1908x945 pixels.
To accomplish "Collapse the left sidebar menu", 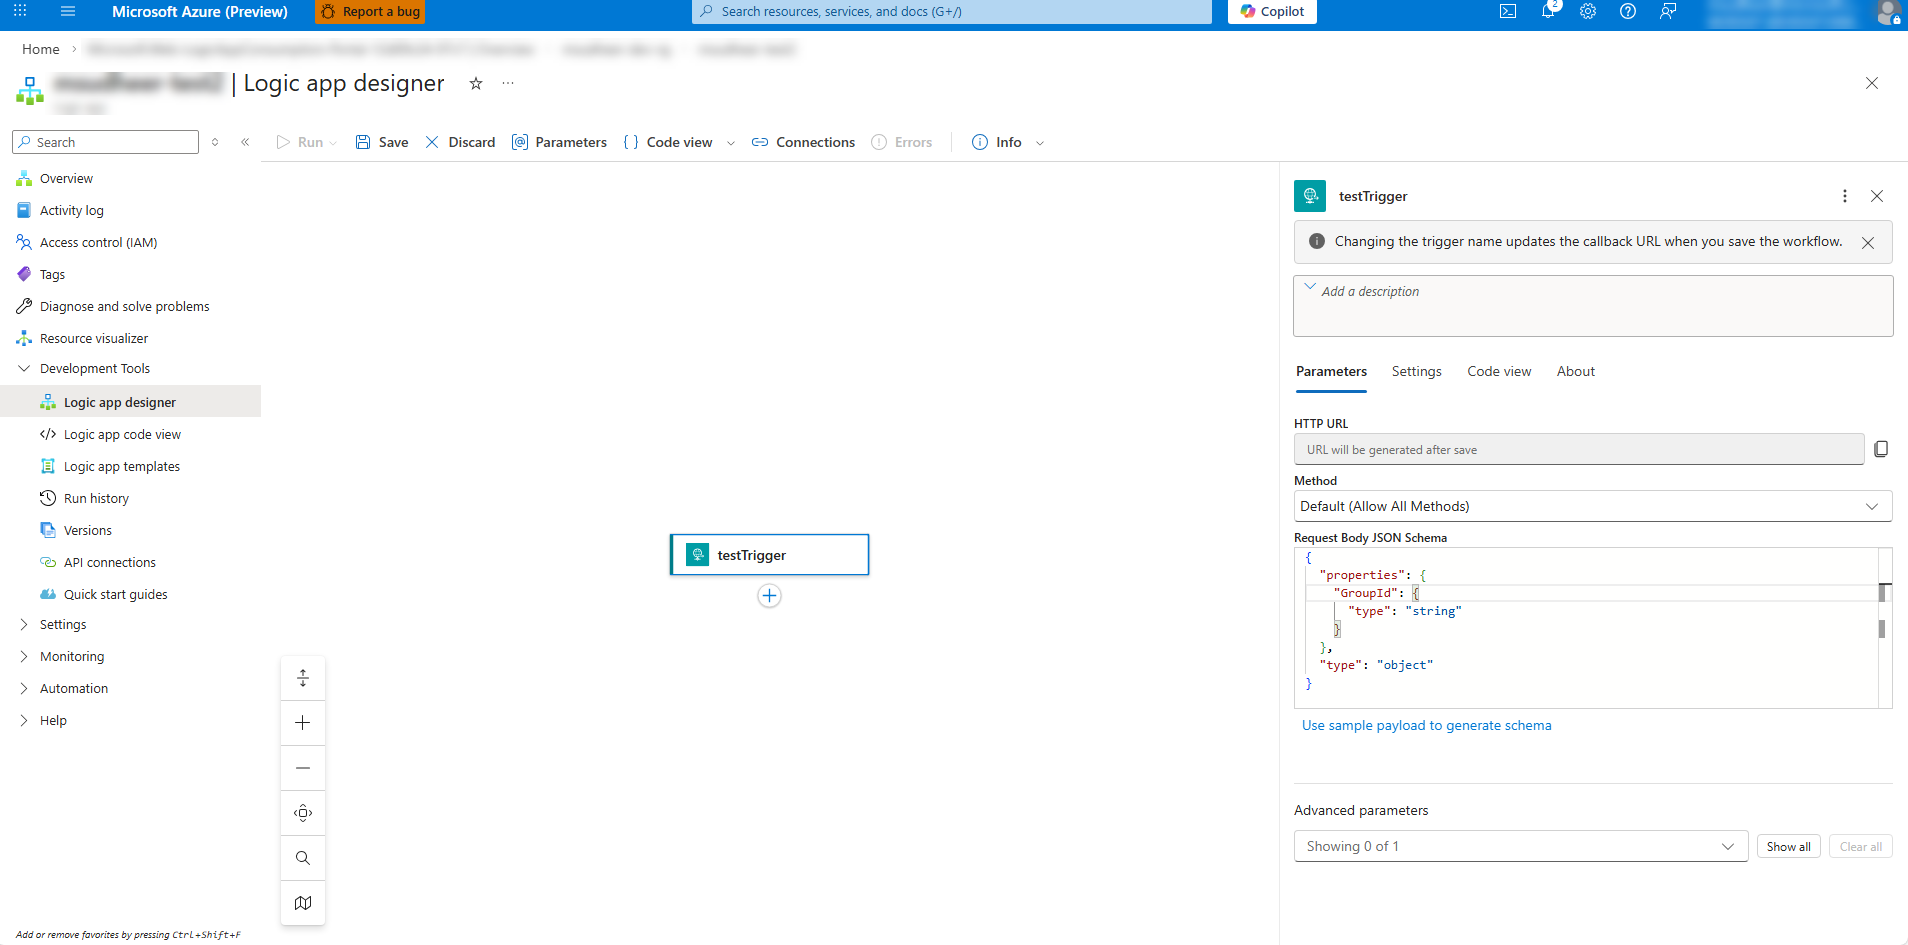I will click(x=245, y=142).
